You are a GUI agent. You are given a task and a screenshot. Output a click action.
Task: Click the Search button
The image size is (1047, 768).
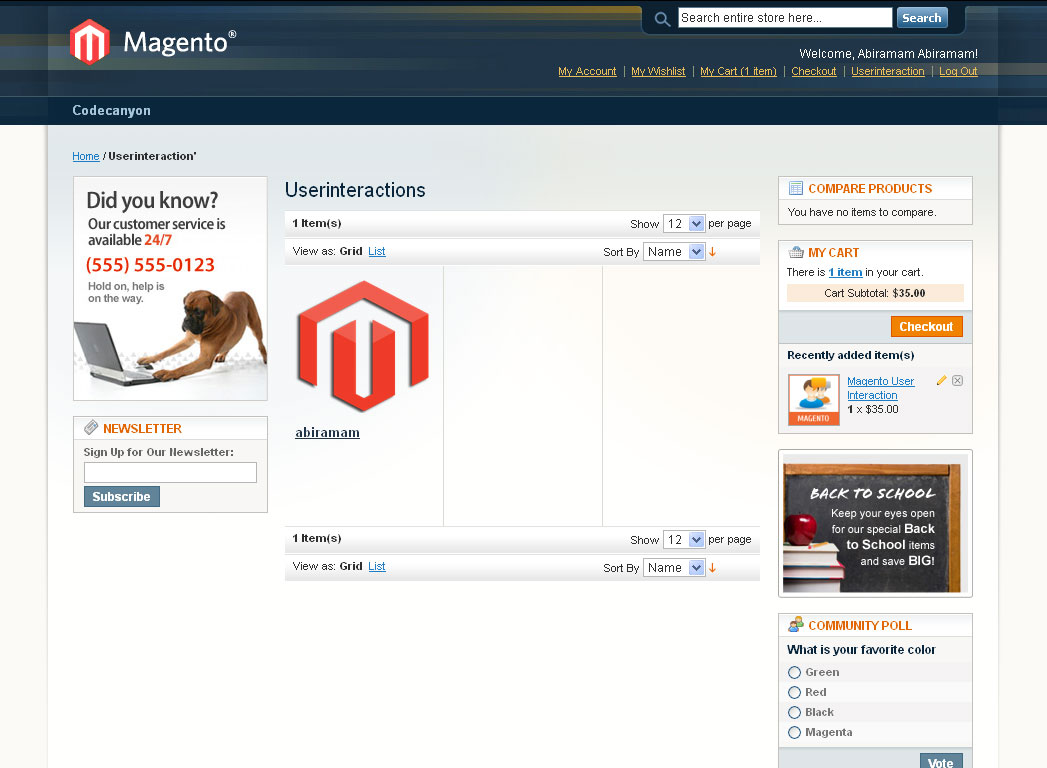click(x=921, y=18)
